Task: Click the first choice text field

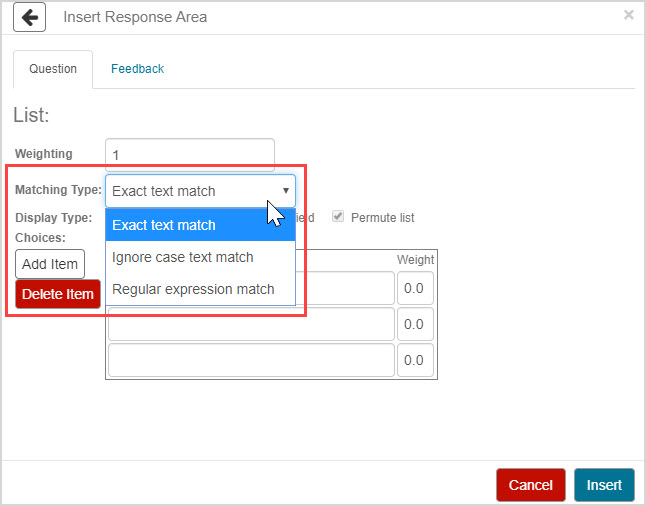Action: [x=345, y=288]
